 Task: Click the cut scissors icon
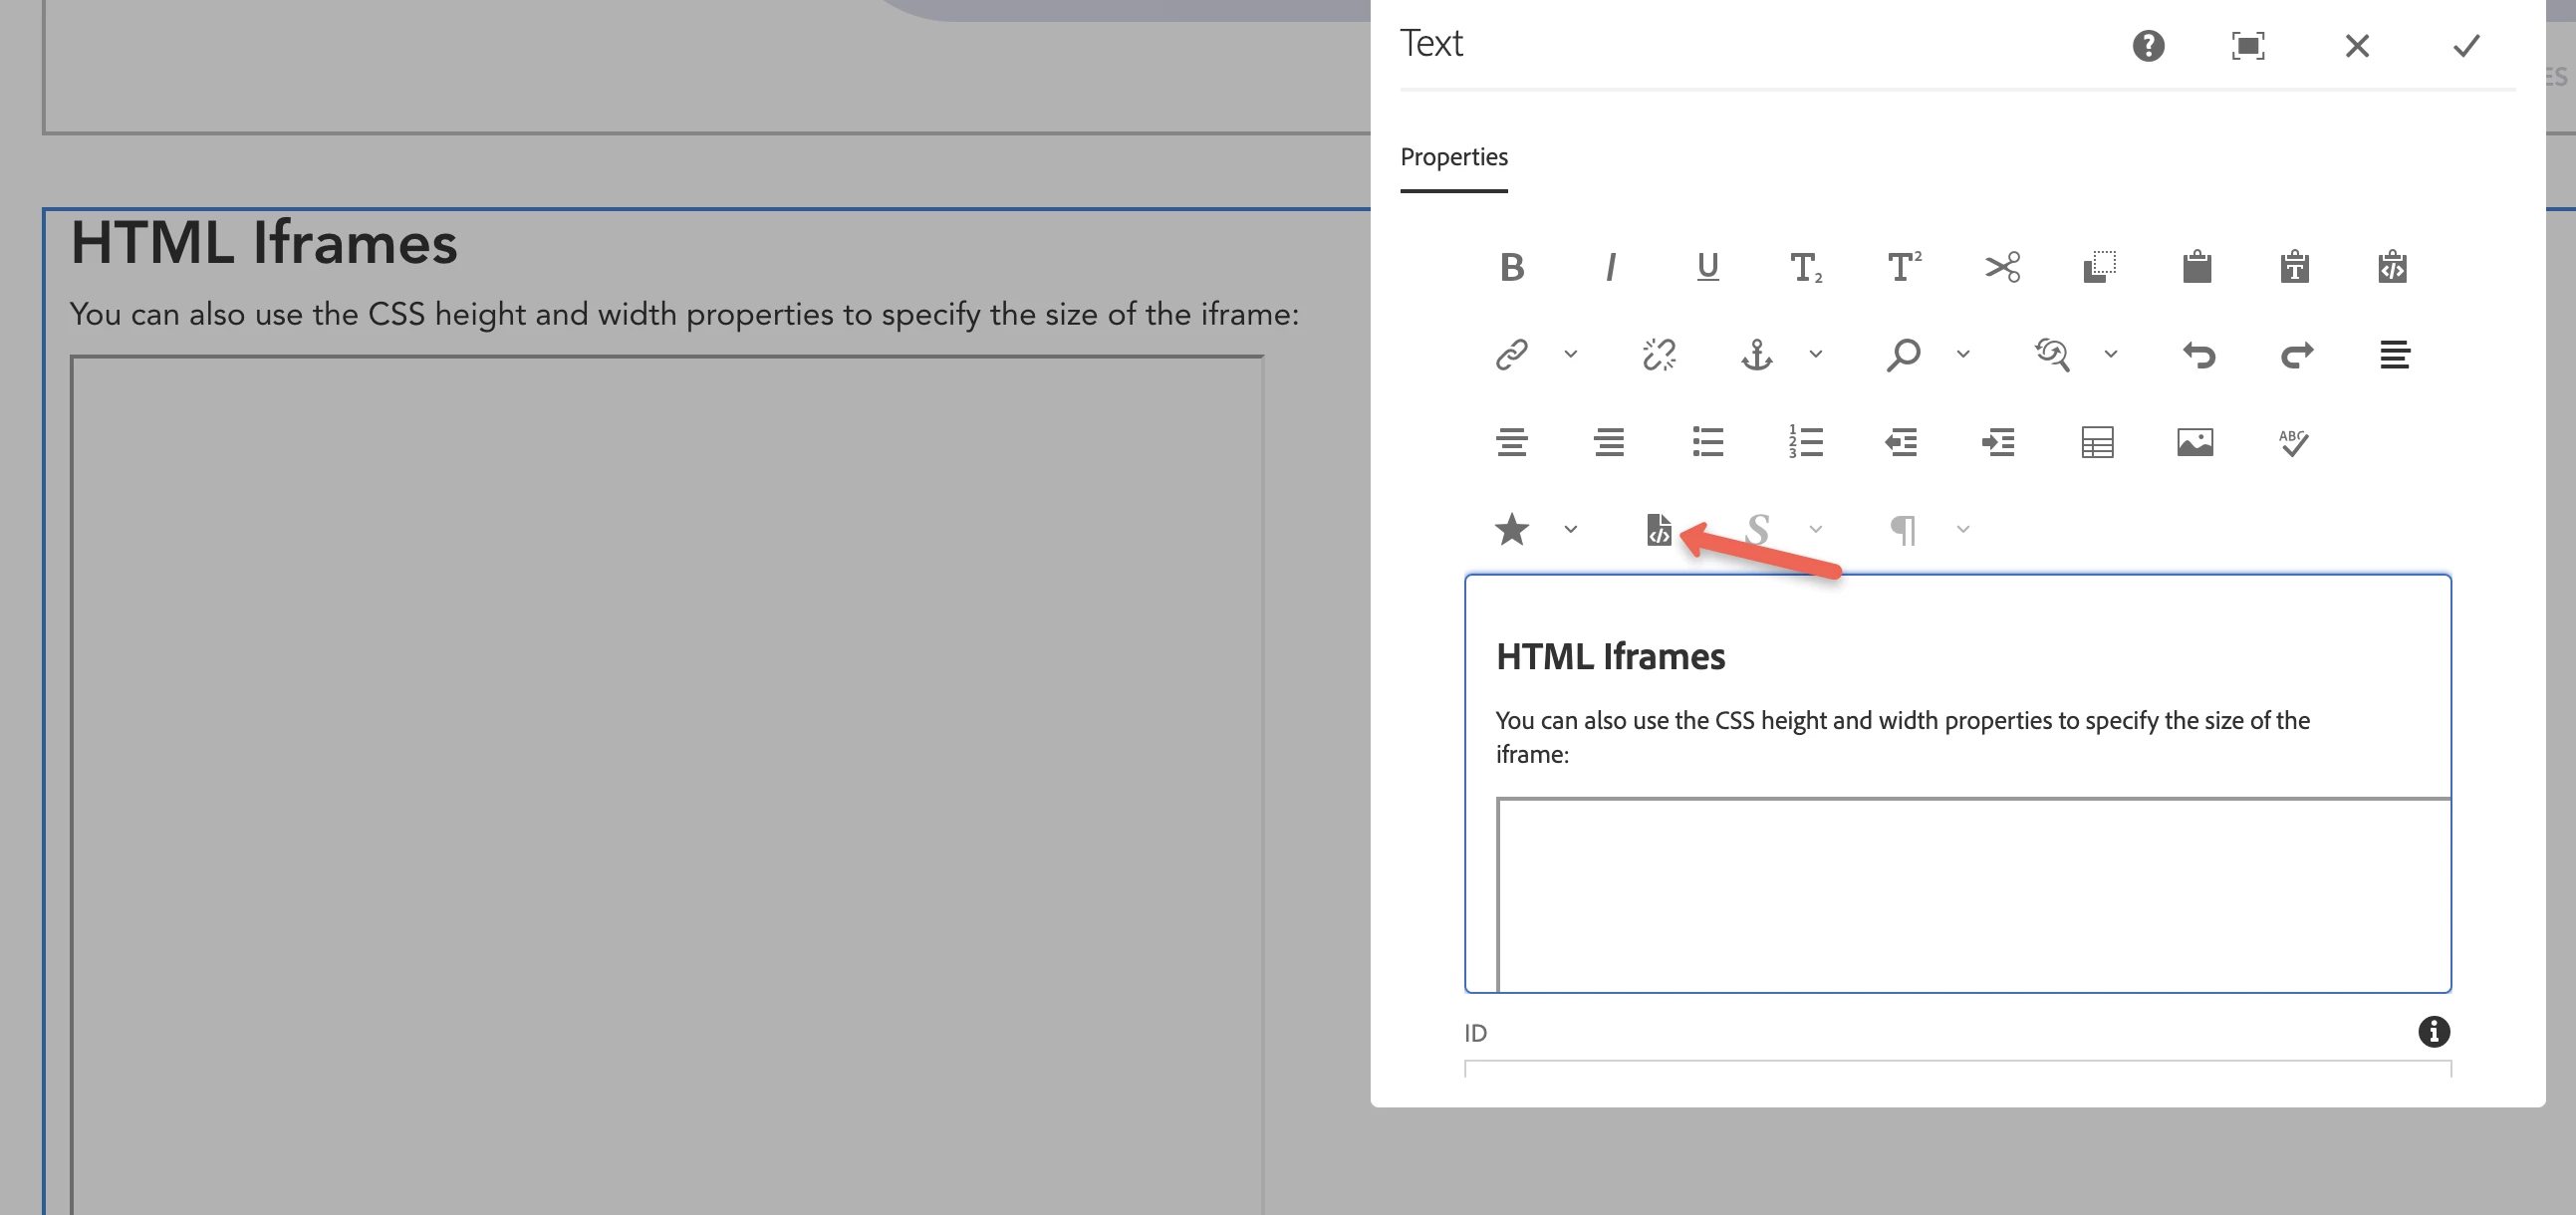2002,267
